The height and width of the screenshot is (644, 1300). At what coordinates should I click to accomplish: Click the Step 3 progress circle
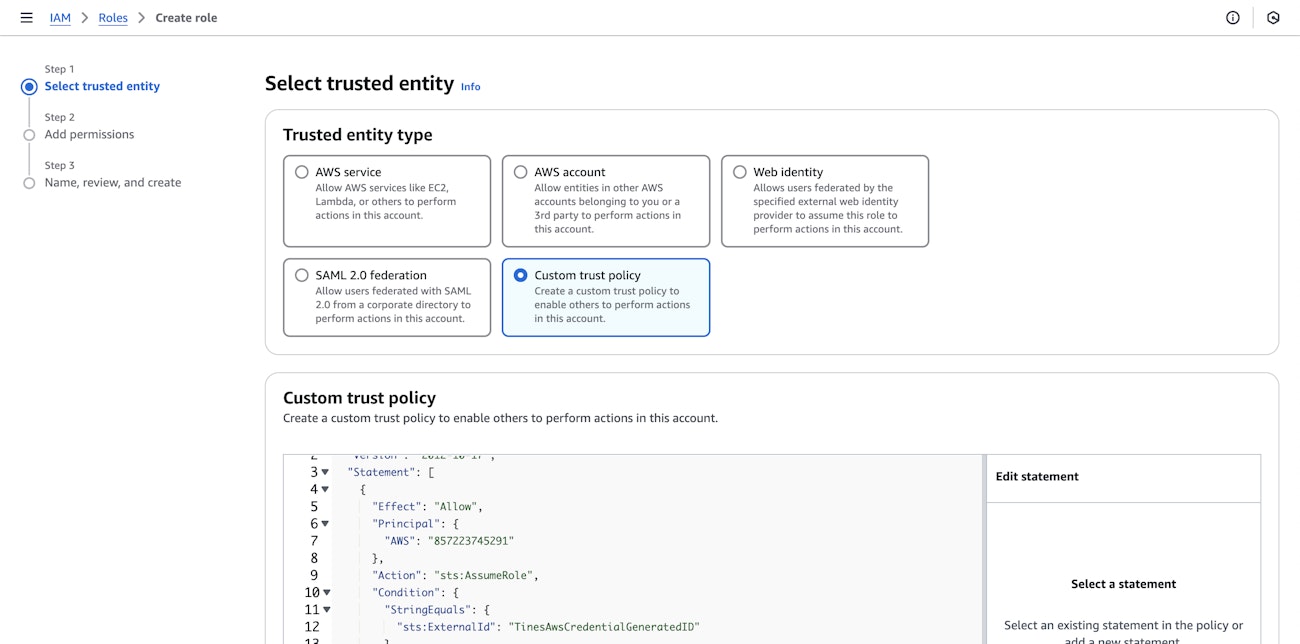(x=29, y=183)
